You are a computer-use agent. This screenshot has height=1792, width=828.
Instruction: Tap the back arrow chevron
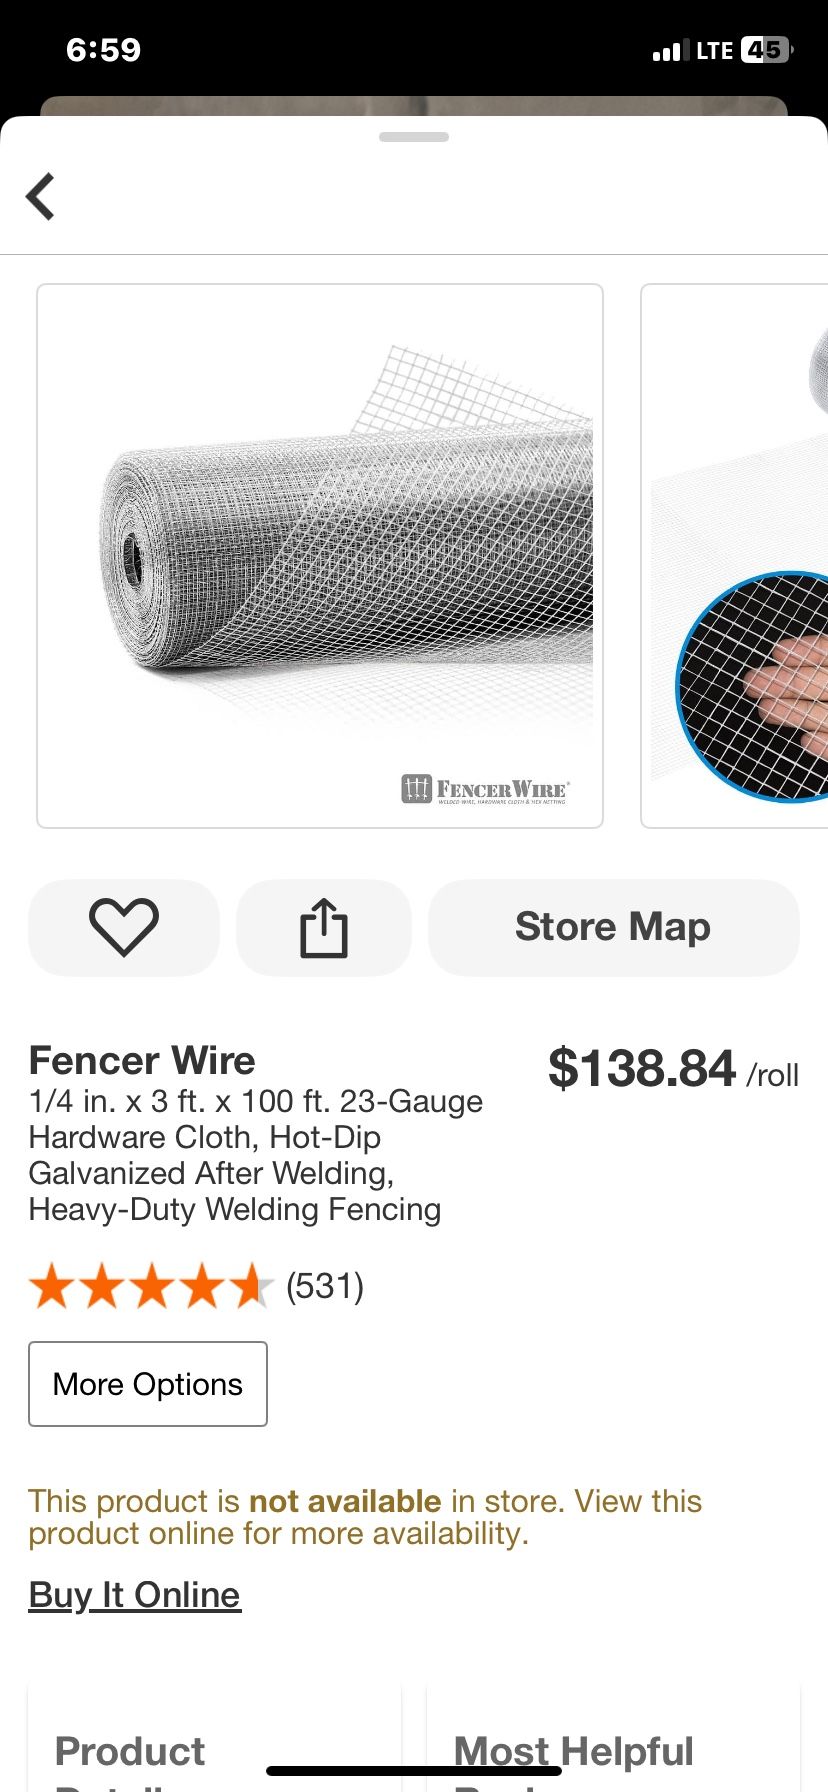pyautogui.click(x=41, y=196)
